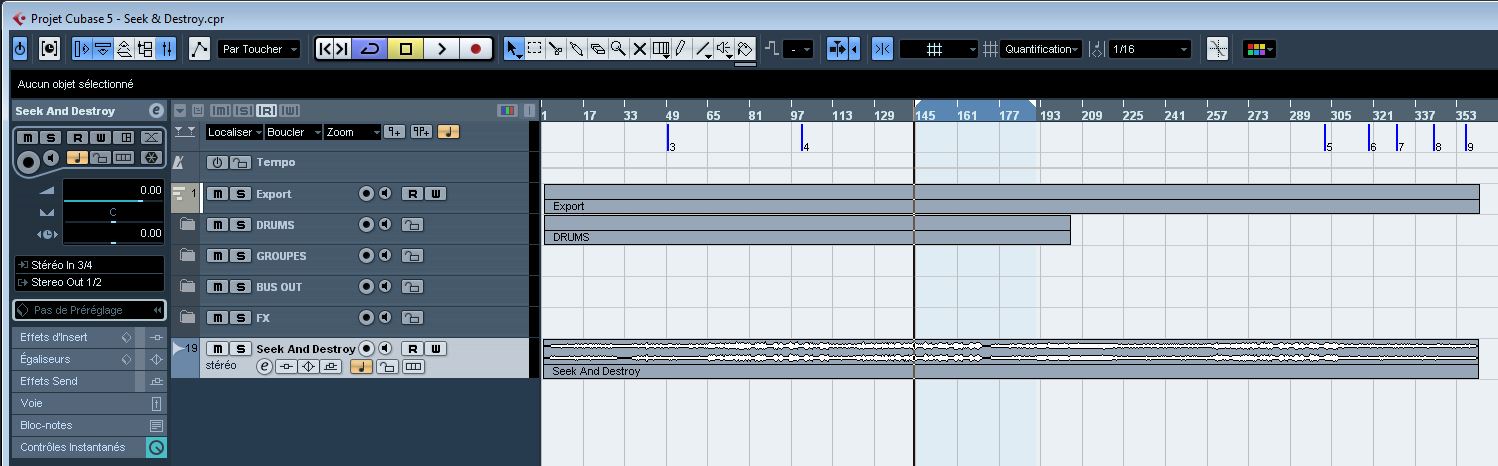Viewport: 1498px width, 466px height.
Task: Mute the GROUPES folder track
Action: pyautogui.click(x=217, y=256)
